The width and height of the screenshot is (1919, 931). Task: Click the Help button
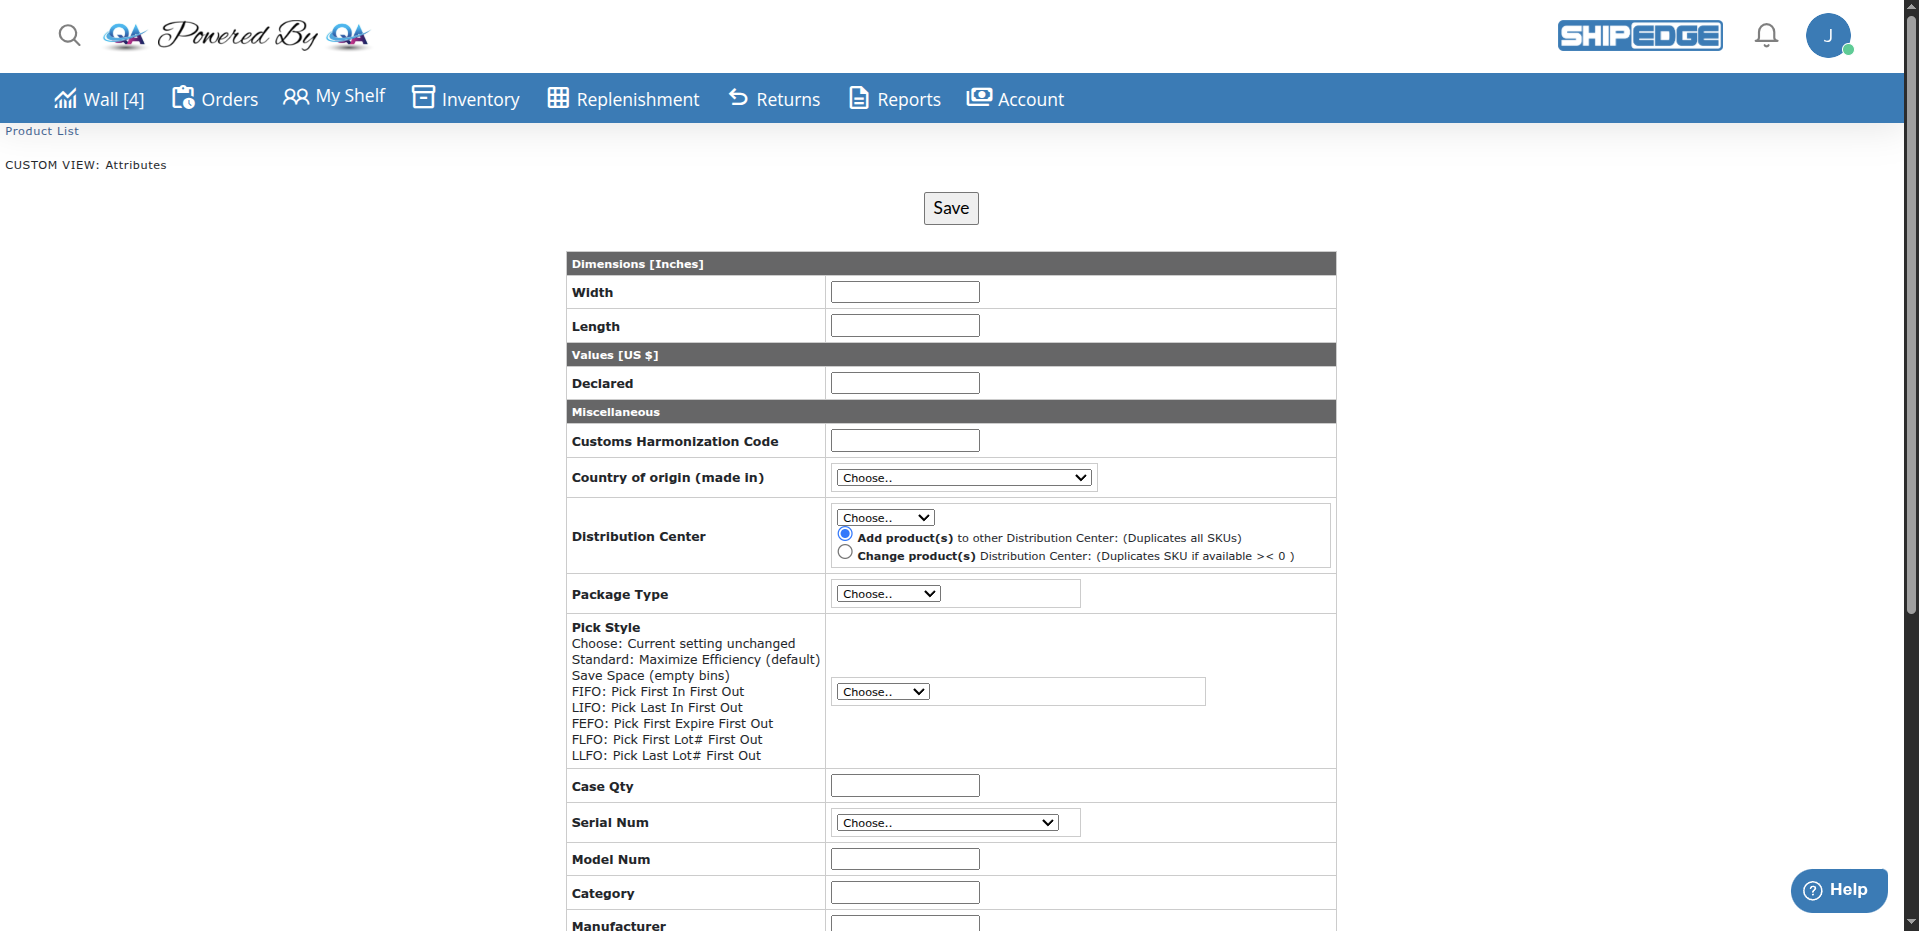(1838, 890)
